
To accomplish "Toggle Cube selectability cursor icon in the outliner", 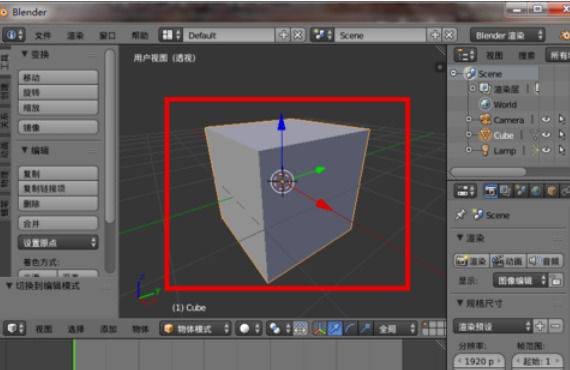I will click(x=562, y=134).
